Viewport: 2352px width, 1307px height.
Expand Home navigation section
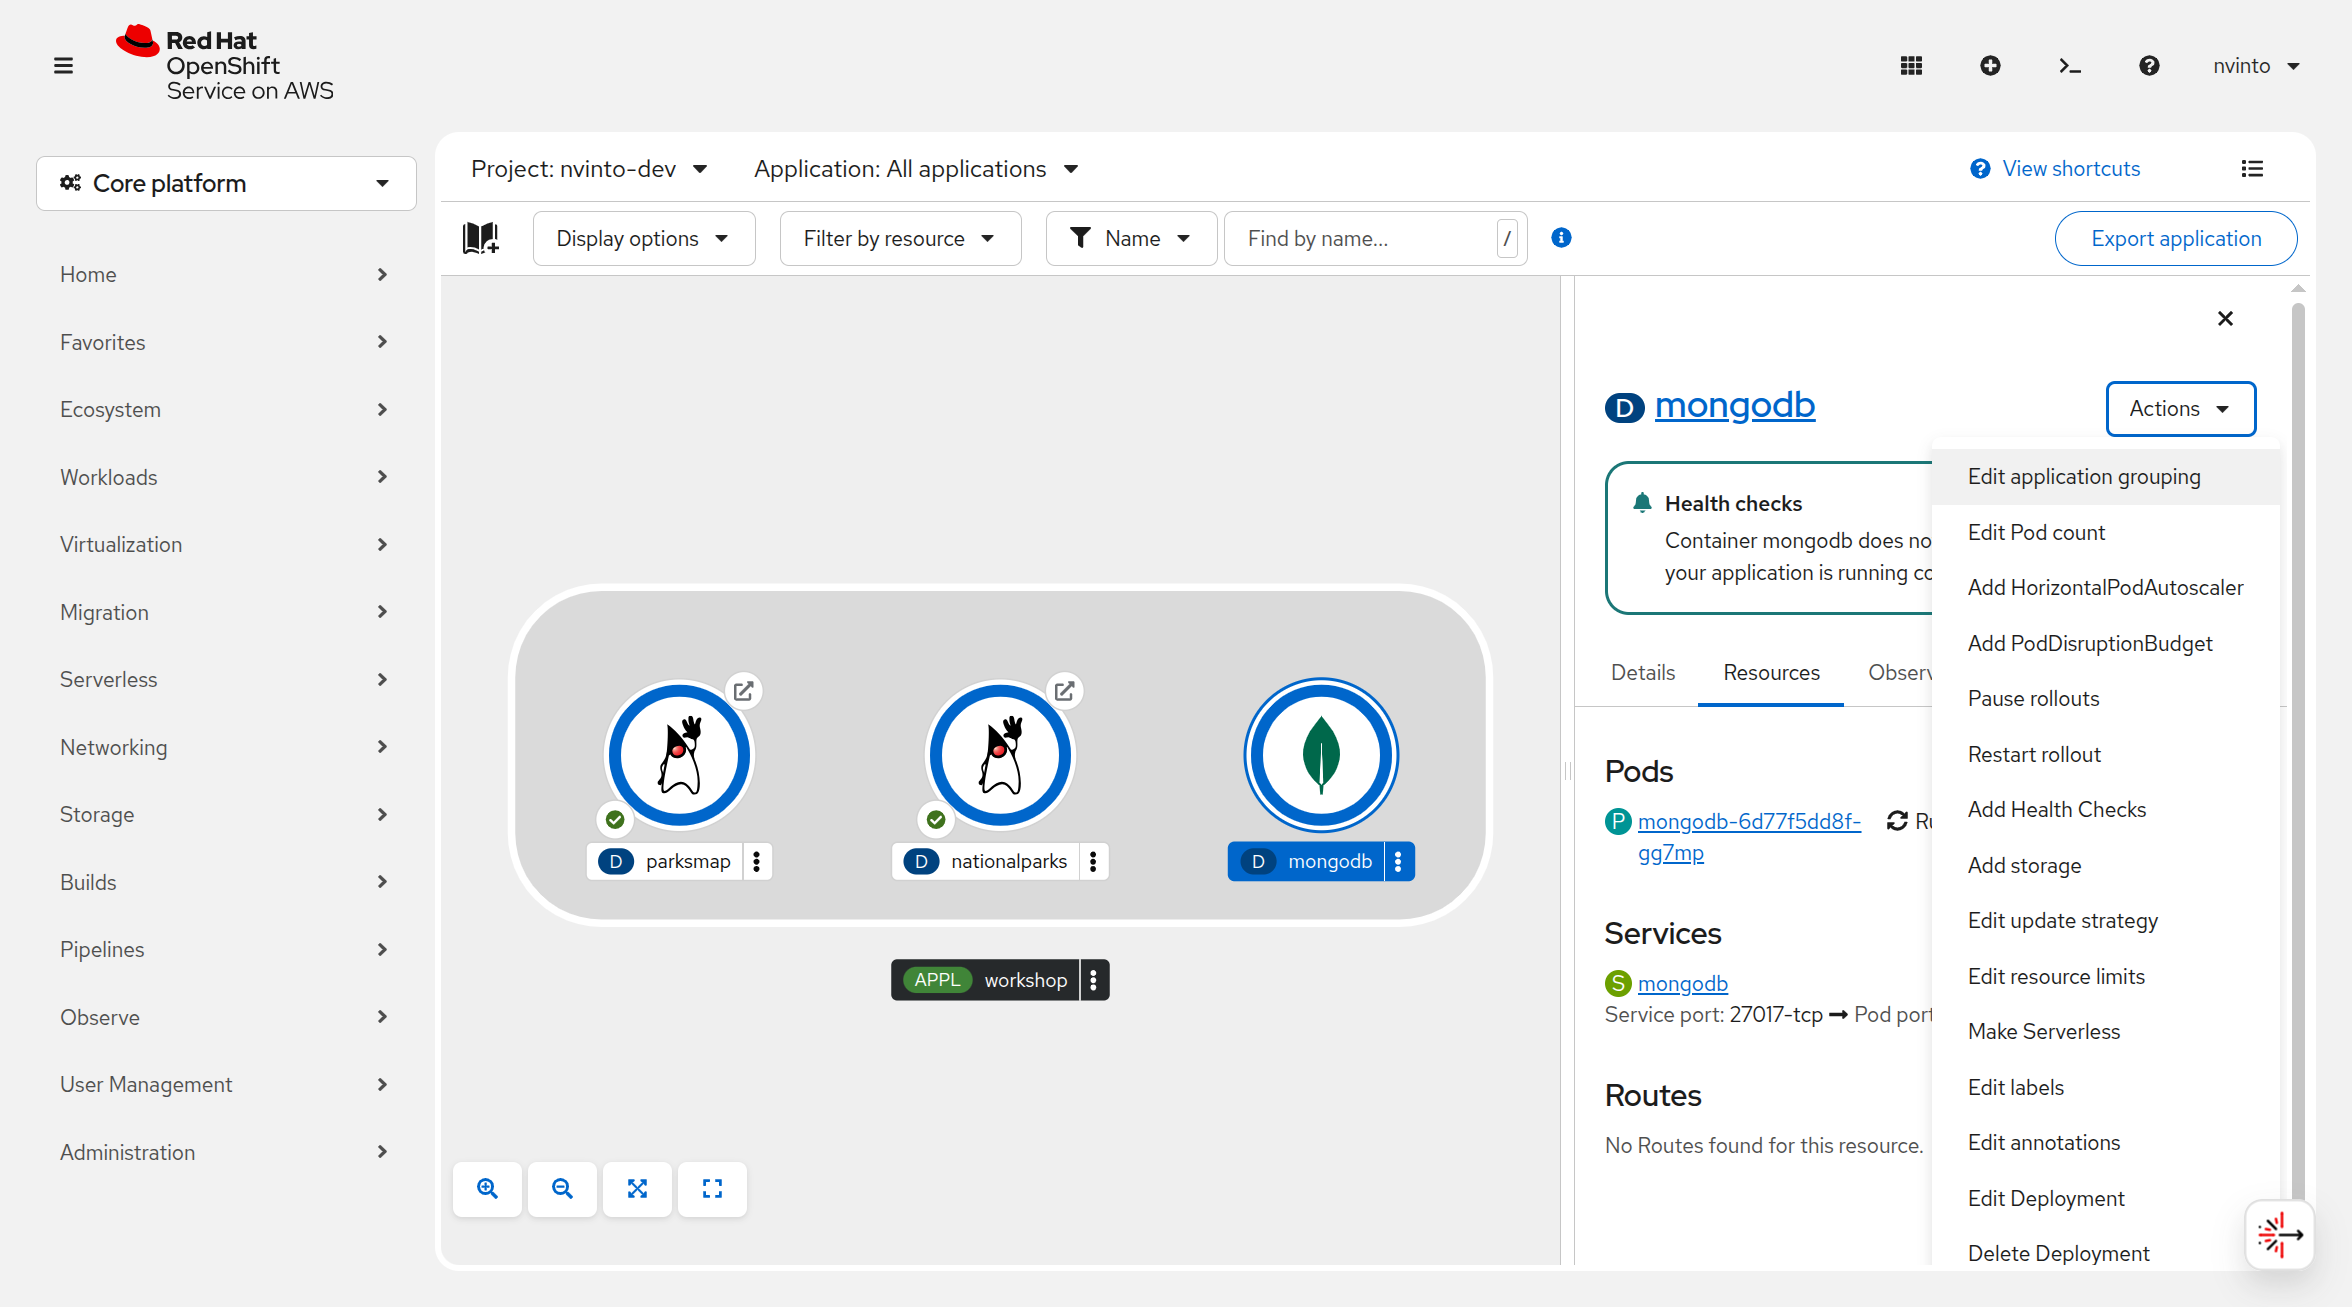point(225,274)
